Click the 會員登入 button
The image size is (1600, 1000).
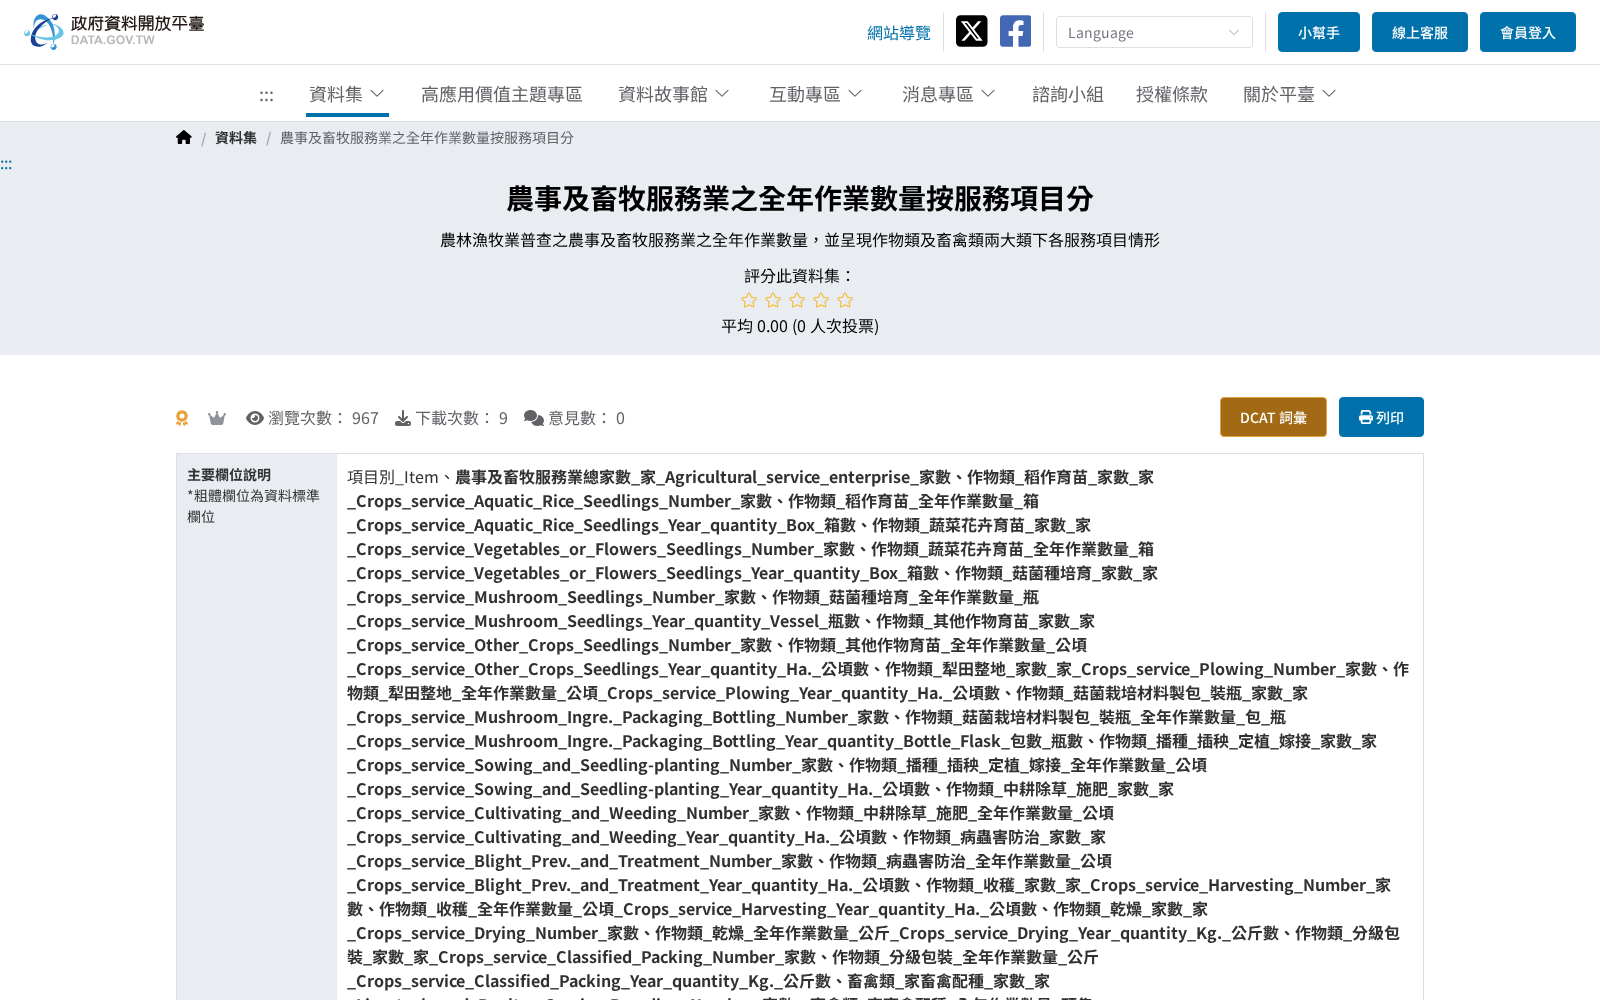1528,32
